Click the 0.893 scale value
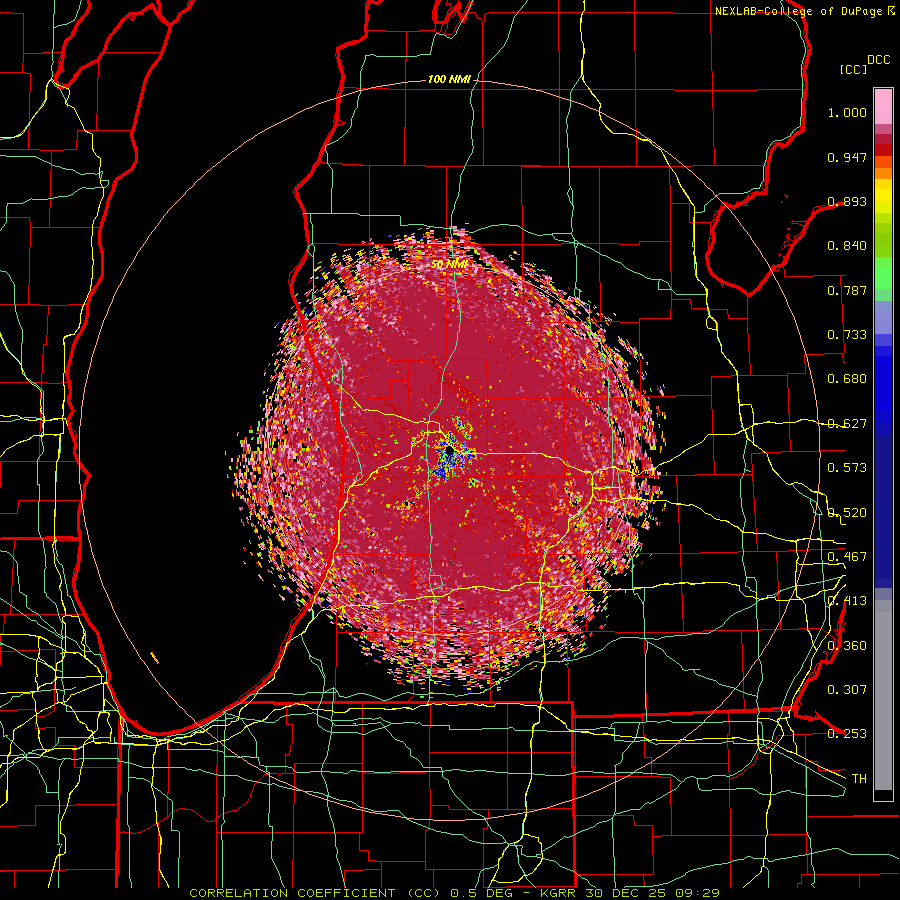900x900 pixels. [x=847, y=201]
